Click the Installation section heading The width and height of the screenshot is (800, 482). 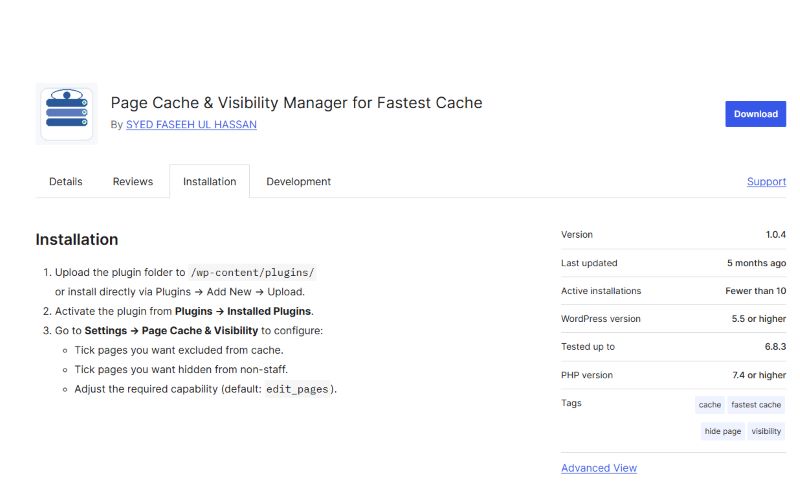[x=77, y=240]
